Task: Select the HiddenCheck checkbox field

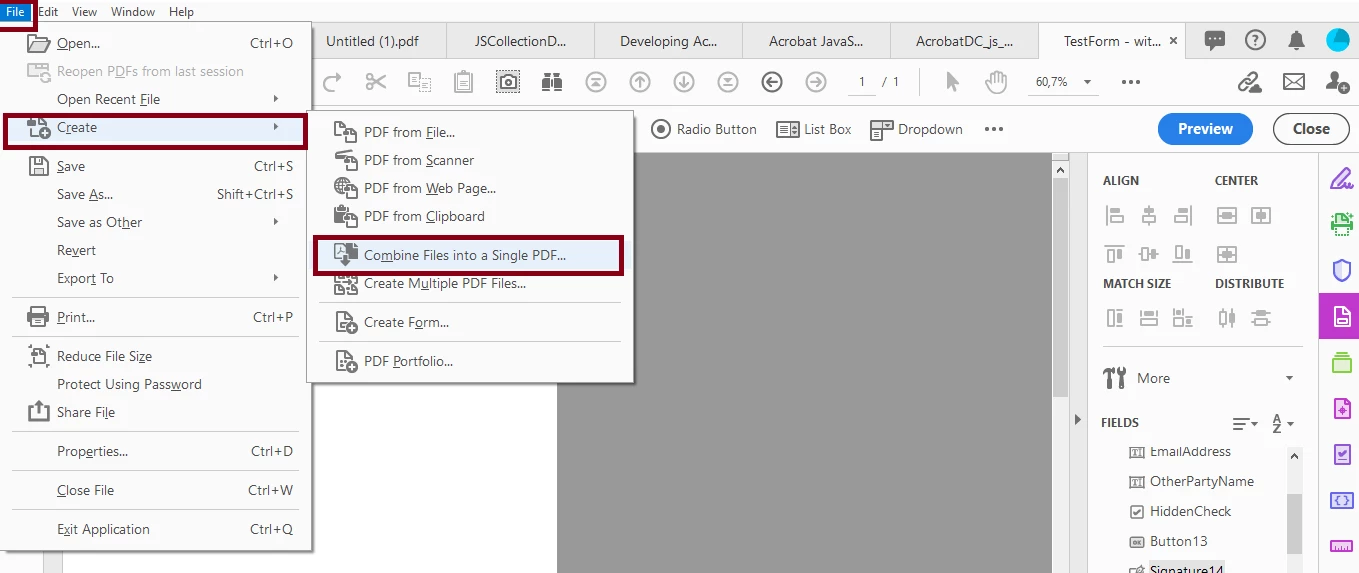Action: [1180, 511]
